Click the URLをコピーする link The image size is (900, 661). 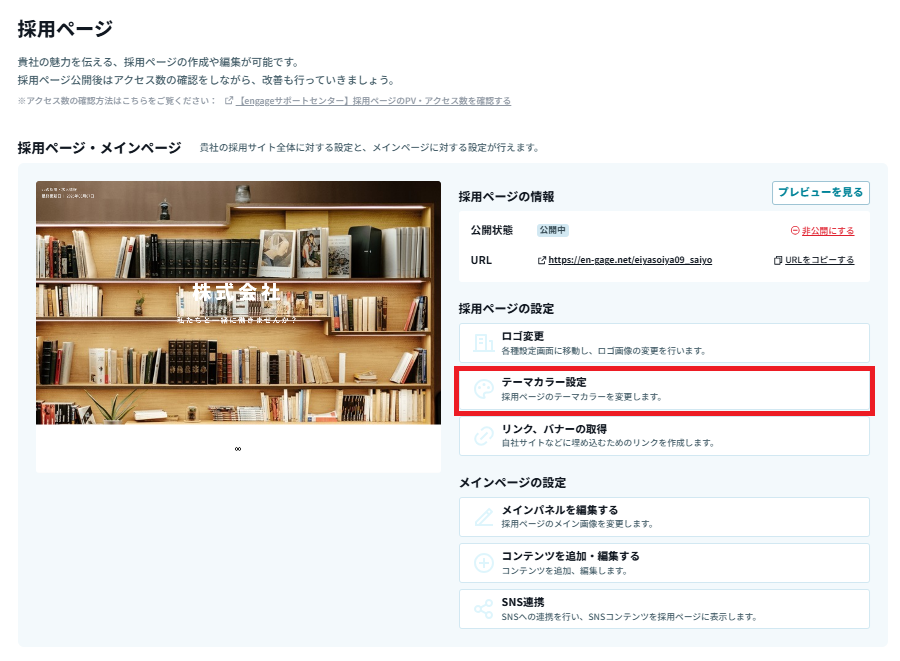819,260
